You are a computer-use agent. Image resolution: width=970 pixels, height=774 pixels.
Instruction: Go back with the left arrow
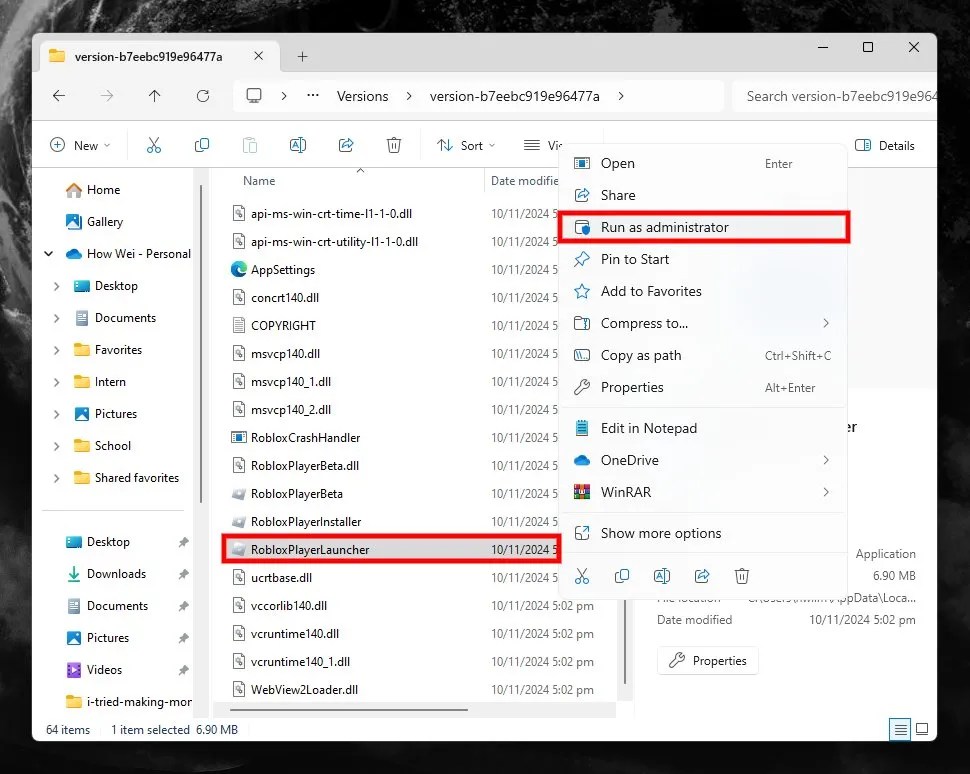pos(59,96)
